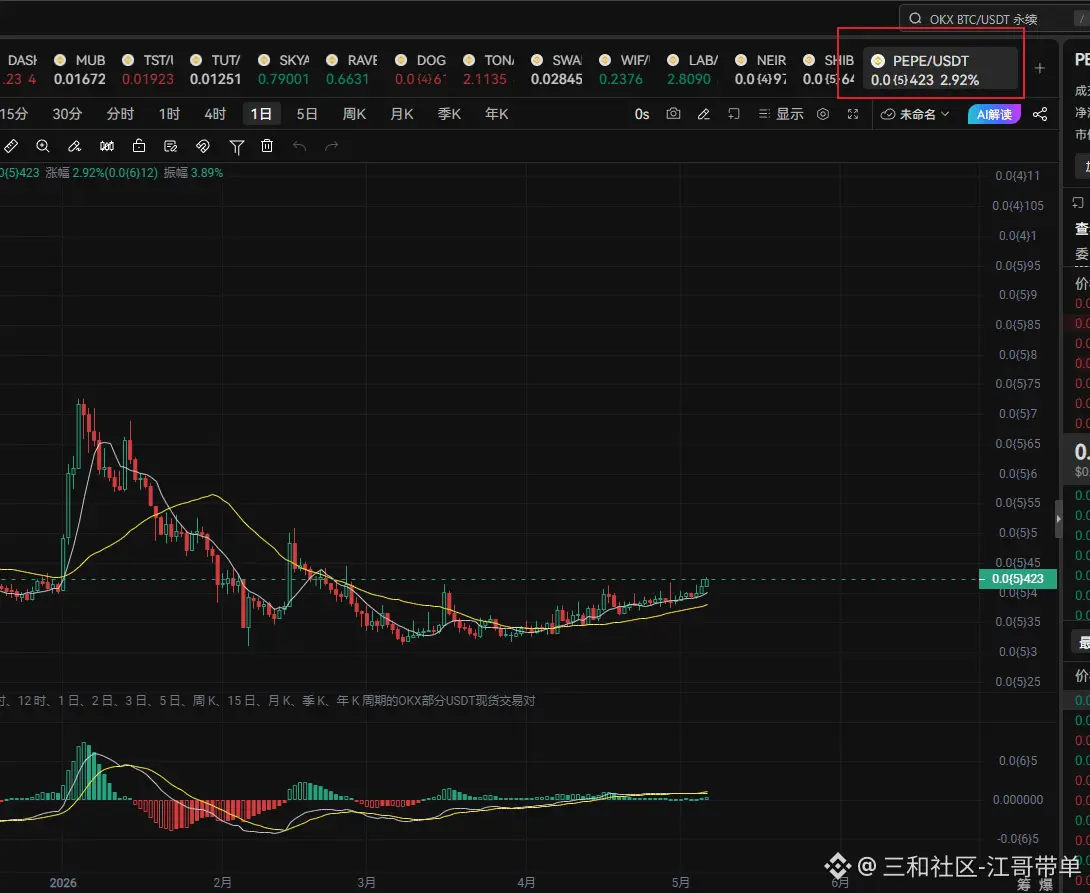This screenshot has width=1090, height=893.
Task: Switch to 年K yearly chart
Action: tap(496, 114)
